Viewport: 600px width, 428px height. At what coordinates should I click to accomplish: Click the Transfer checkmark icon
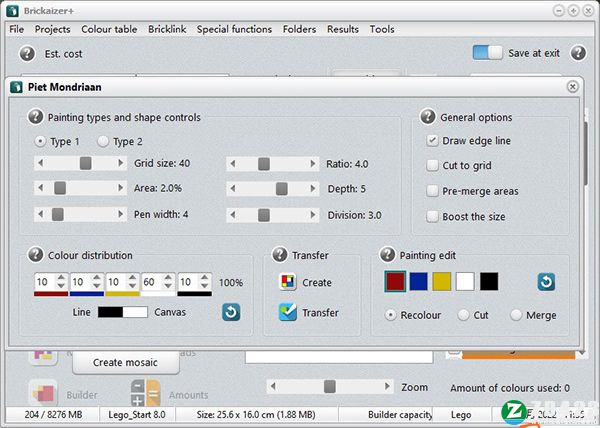pyautogui.click(x=288, y=312)
